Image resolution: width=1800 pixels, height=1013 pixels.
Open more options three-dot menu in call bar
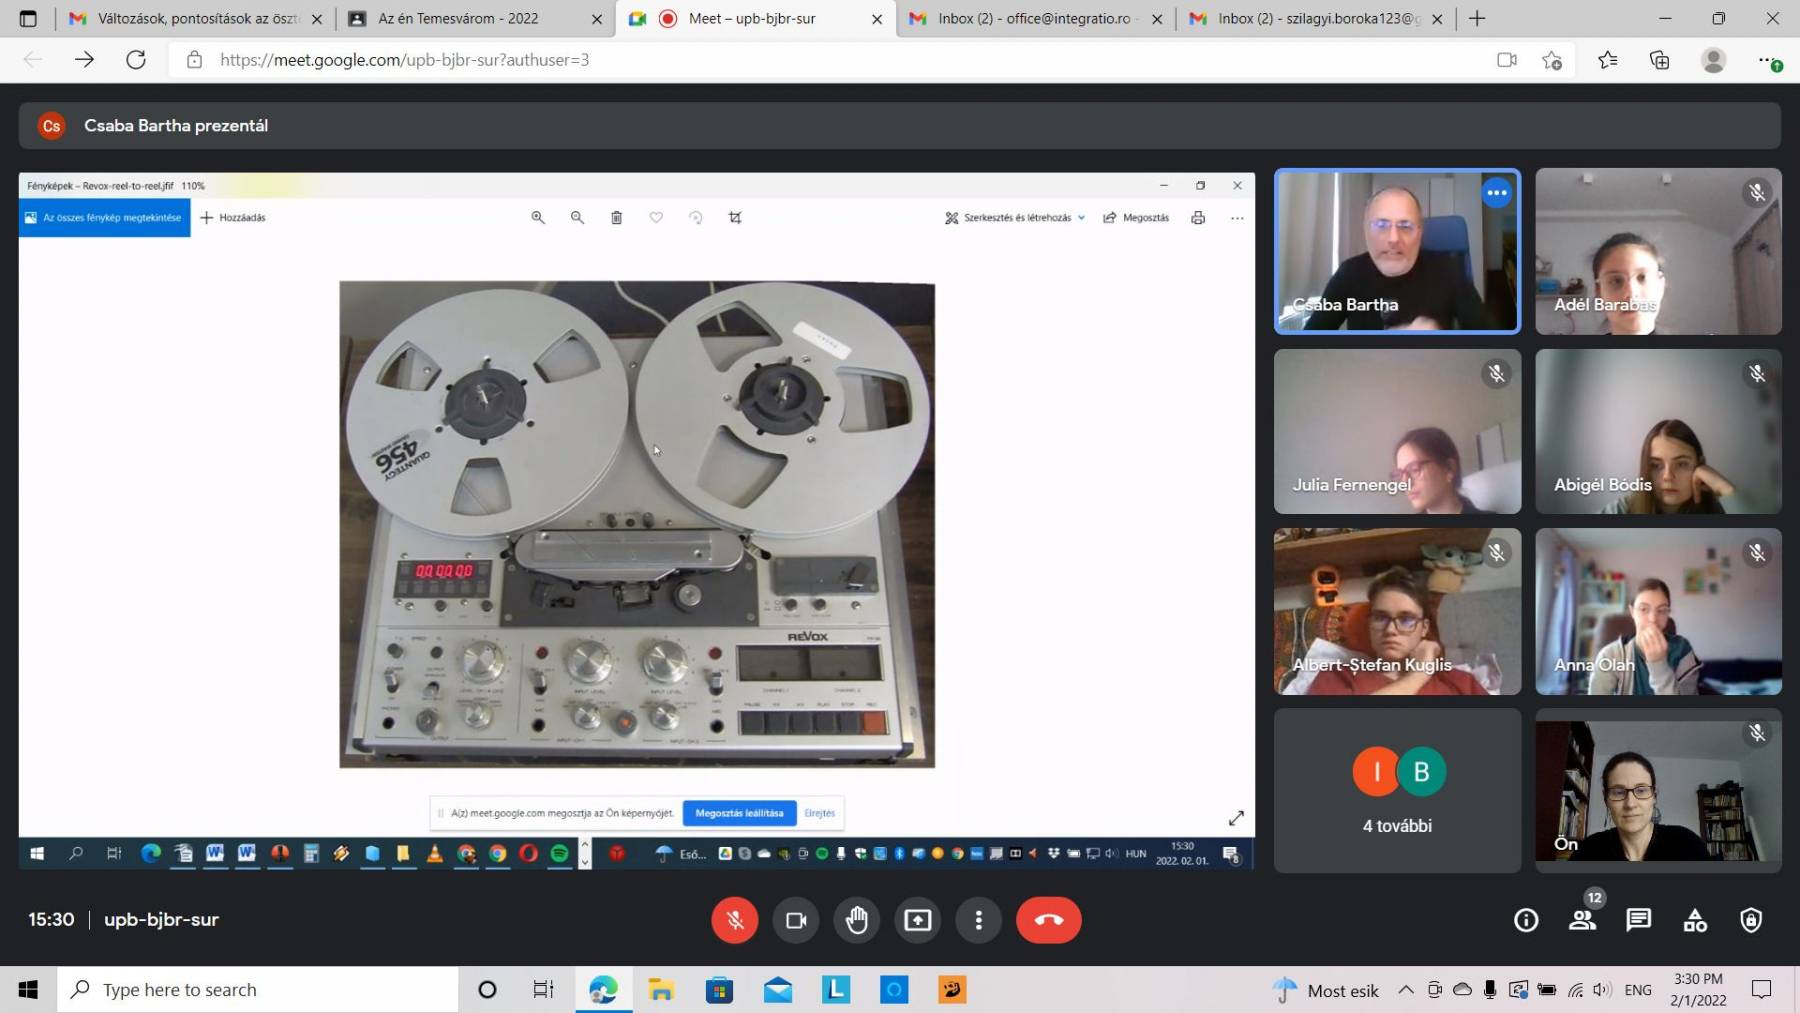[978, 920]
